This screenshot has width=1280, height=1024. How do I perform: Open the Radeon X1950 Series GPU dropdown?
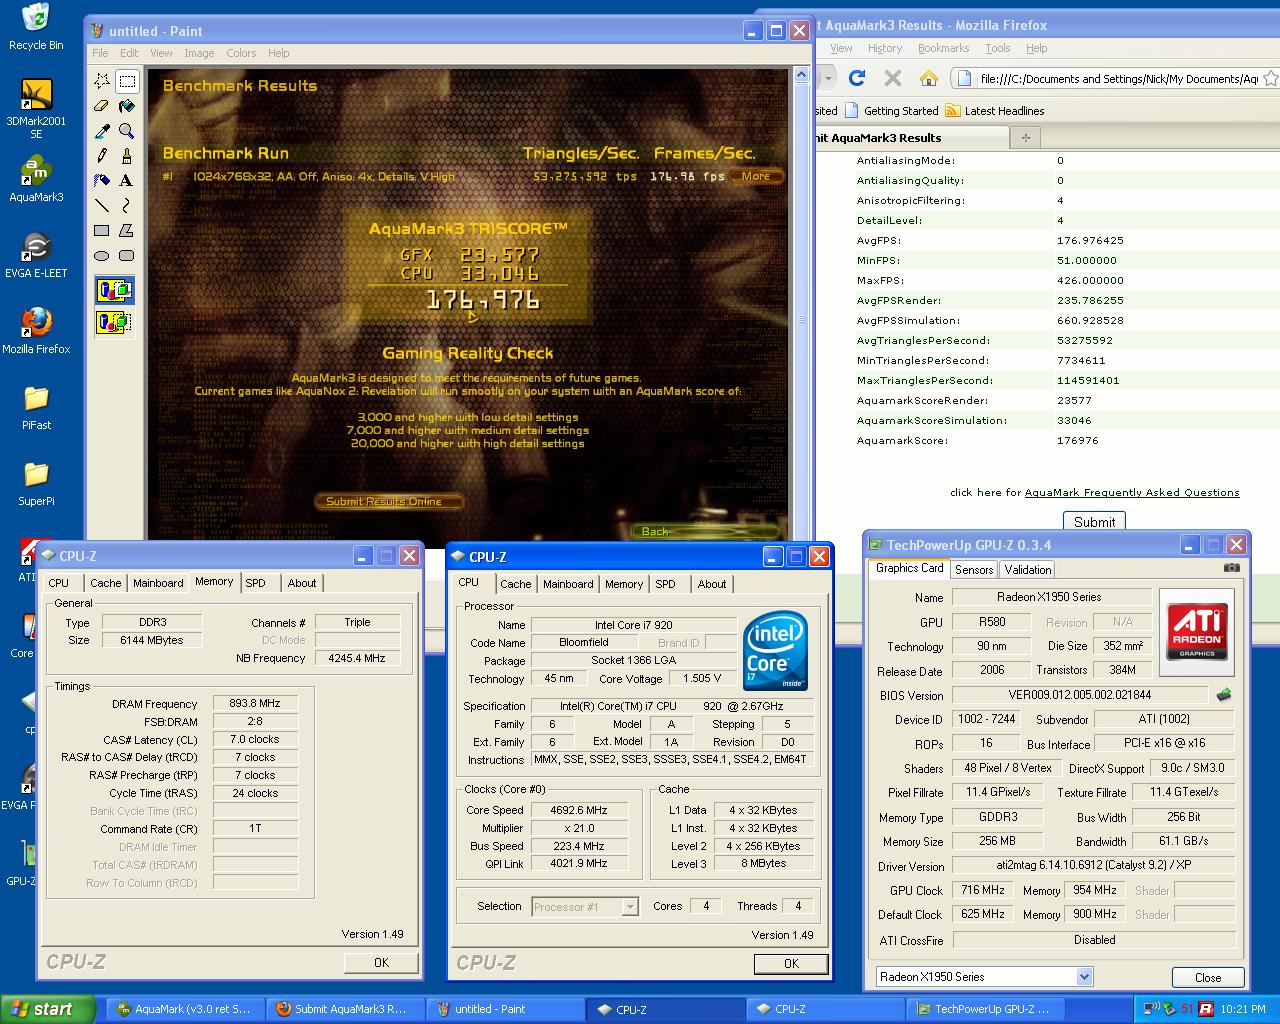click(x=984, y=977)
